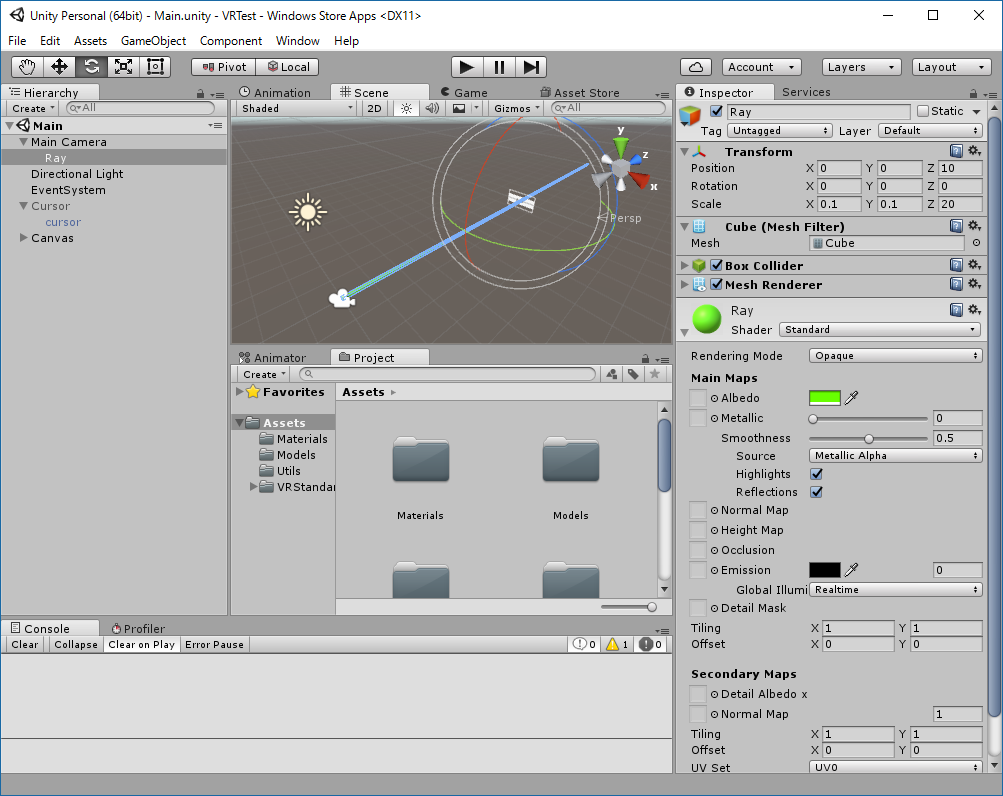Disable the Box Collider checkbox
Screen dimensions: 1003x796
click(716, 265)
